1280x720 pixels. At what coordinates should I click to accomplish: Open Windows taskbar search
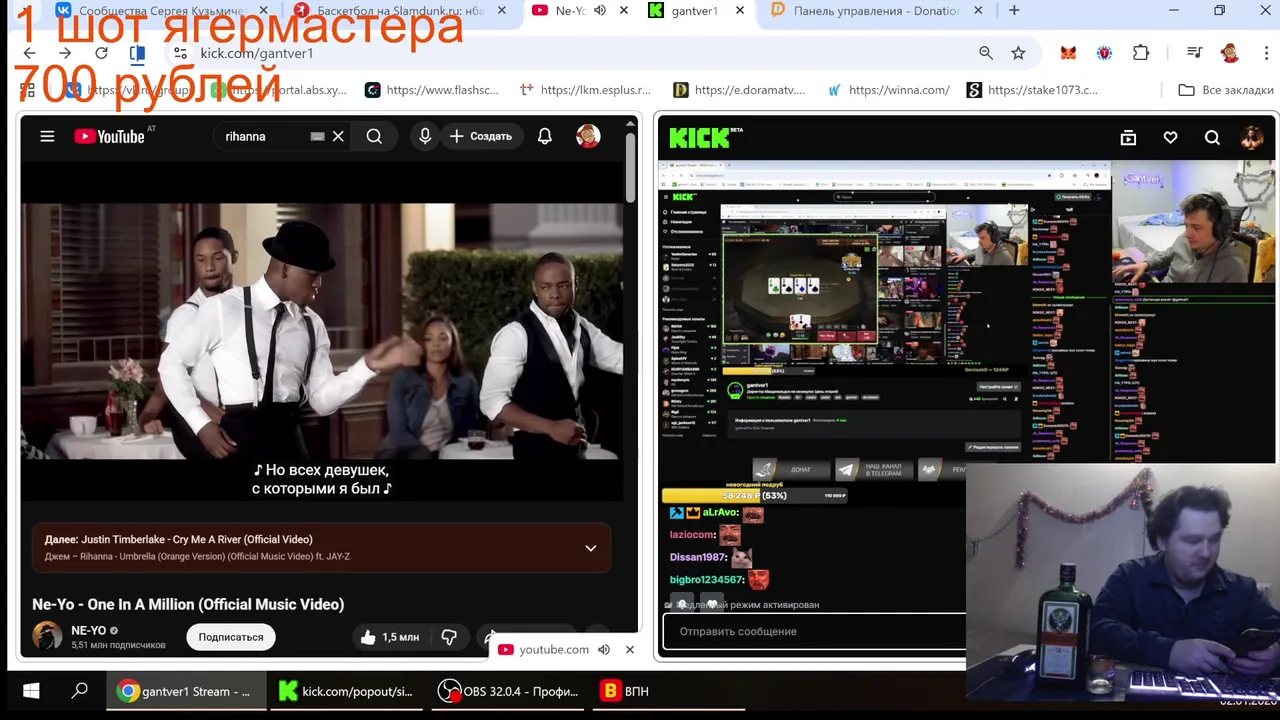(x=80, y=691)
